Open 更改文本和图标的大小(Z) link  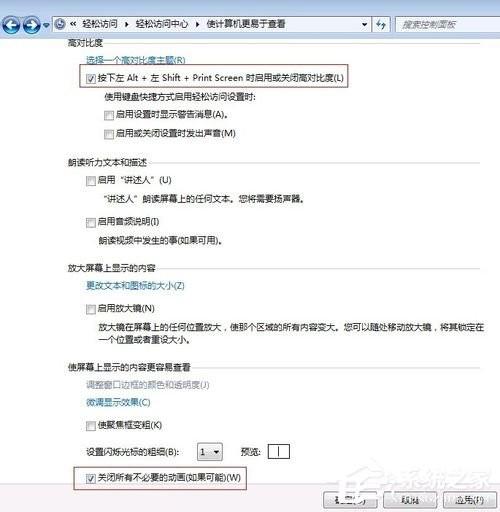coord(135,286)
